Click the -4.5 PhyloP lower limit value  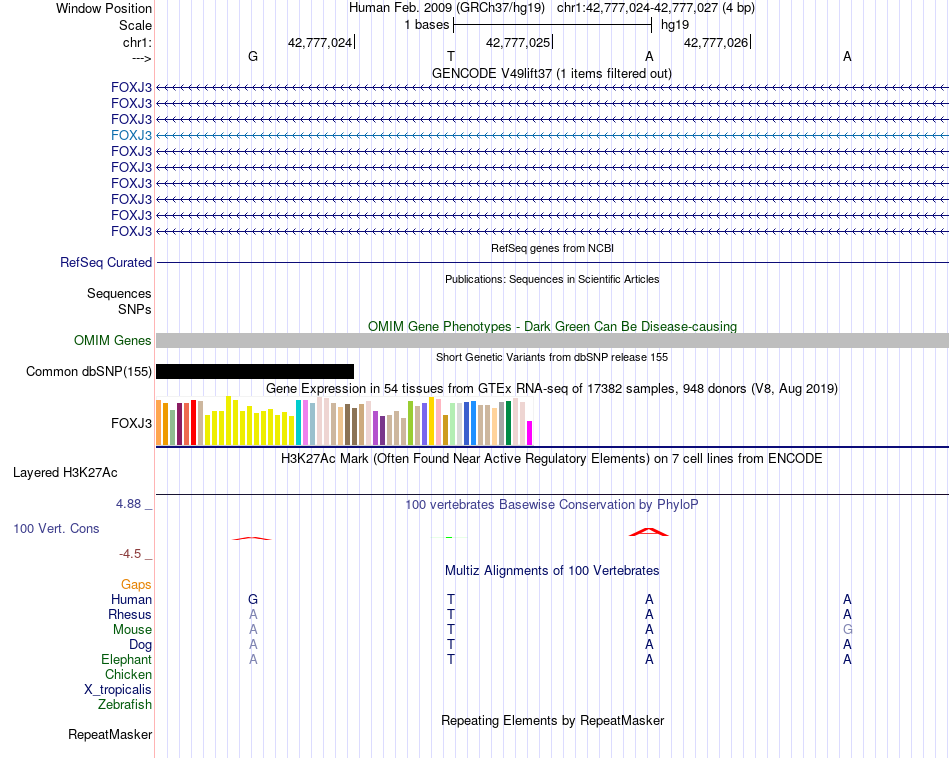(x=130, y=553)
